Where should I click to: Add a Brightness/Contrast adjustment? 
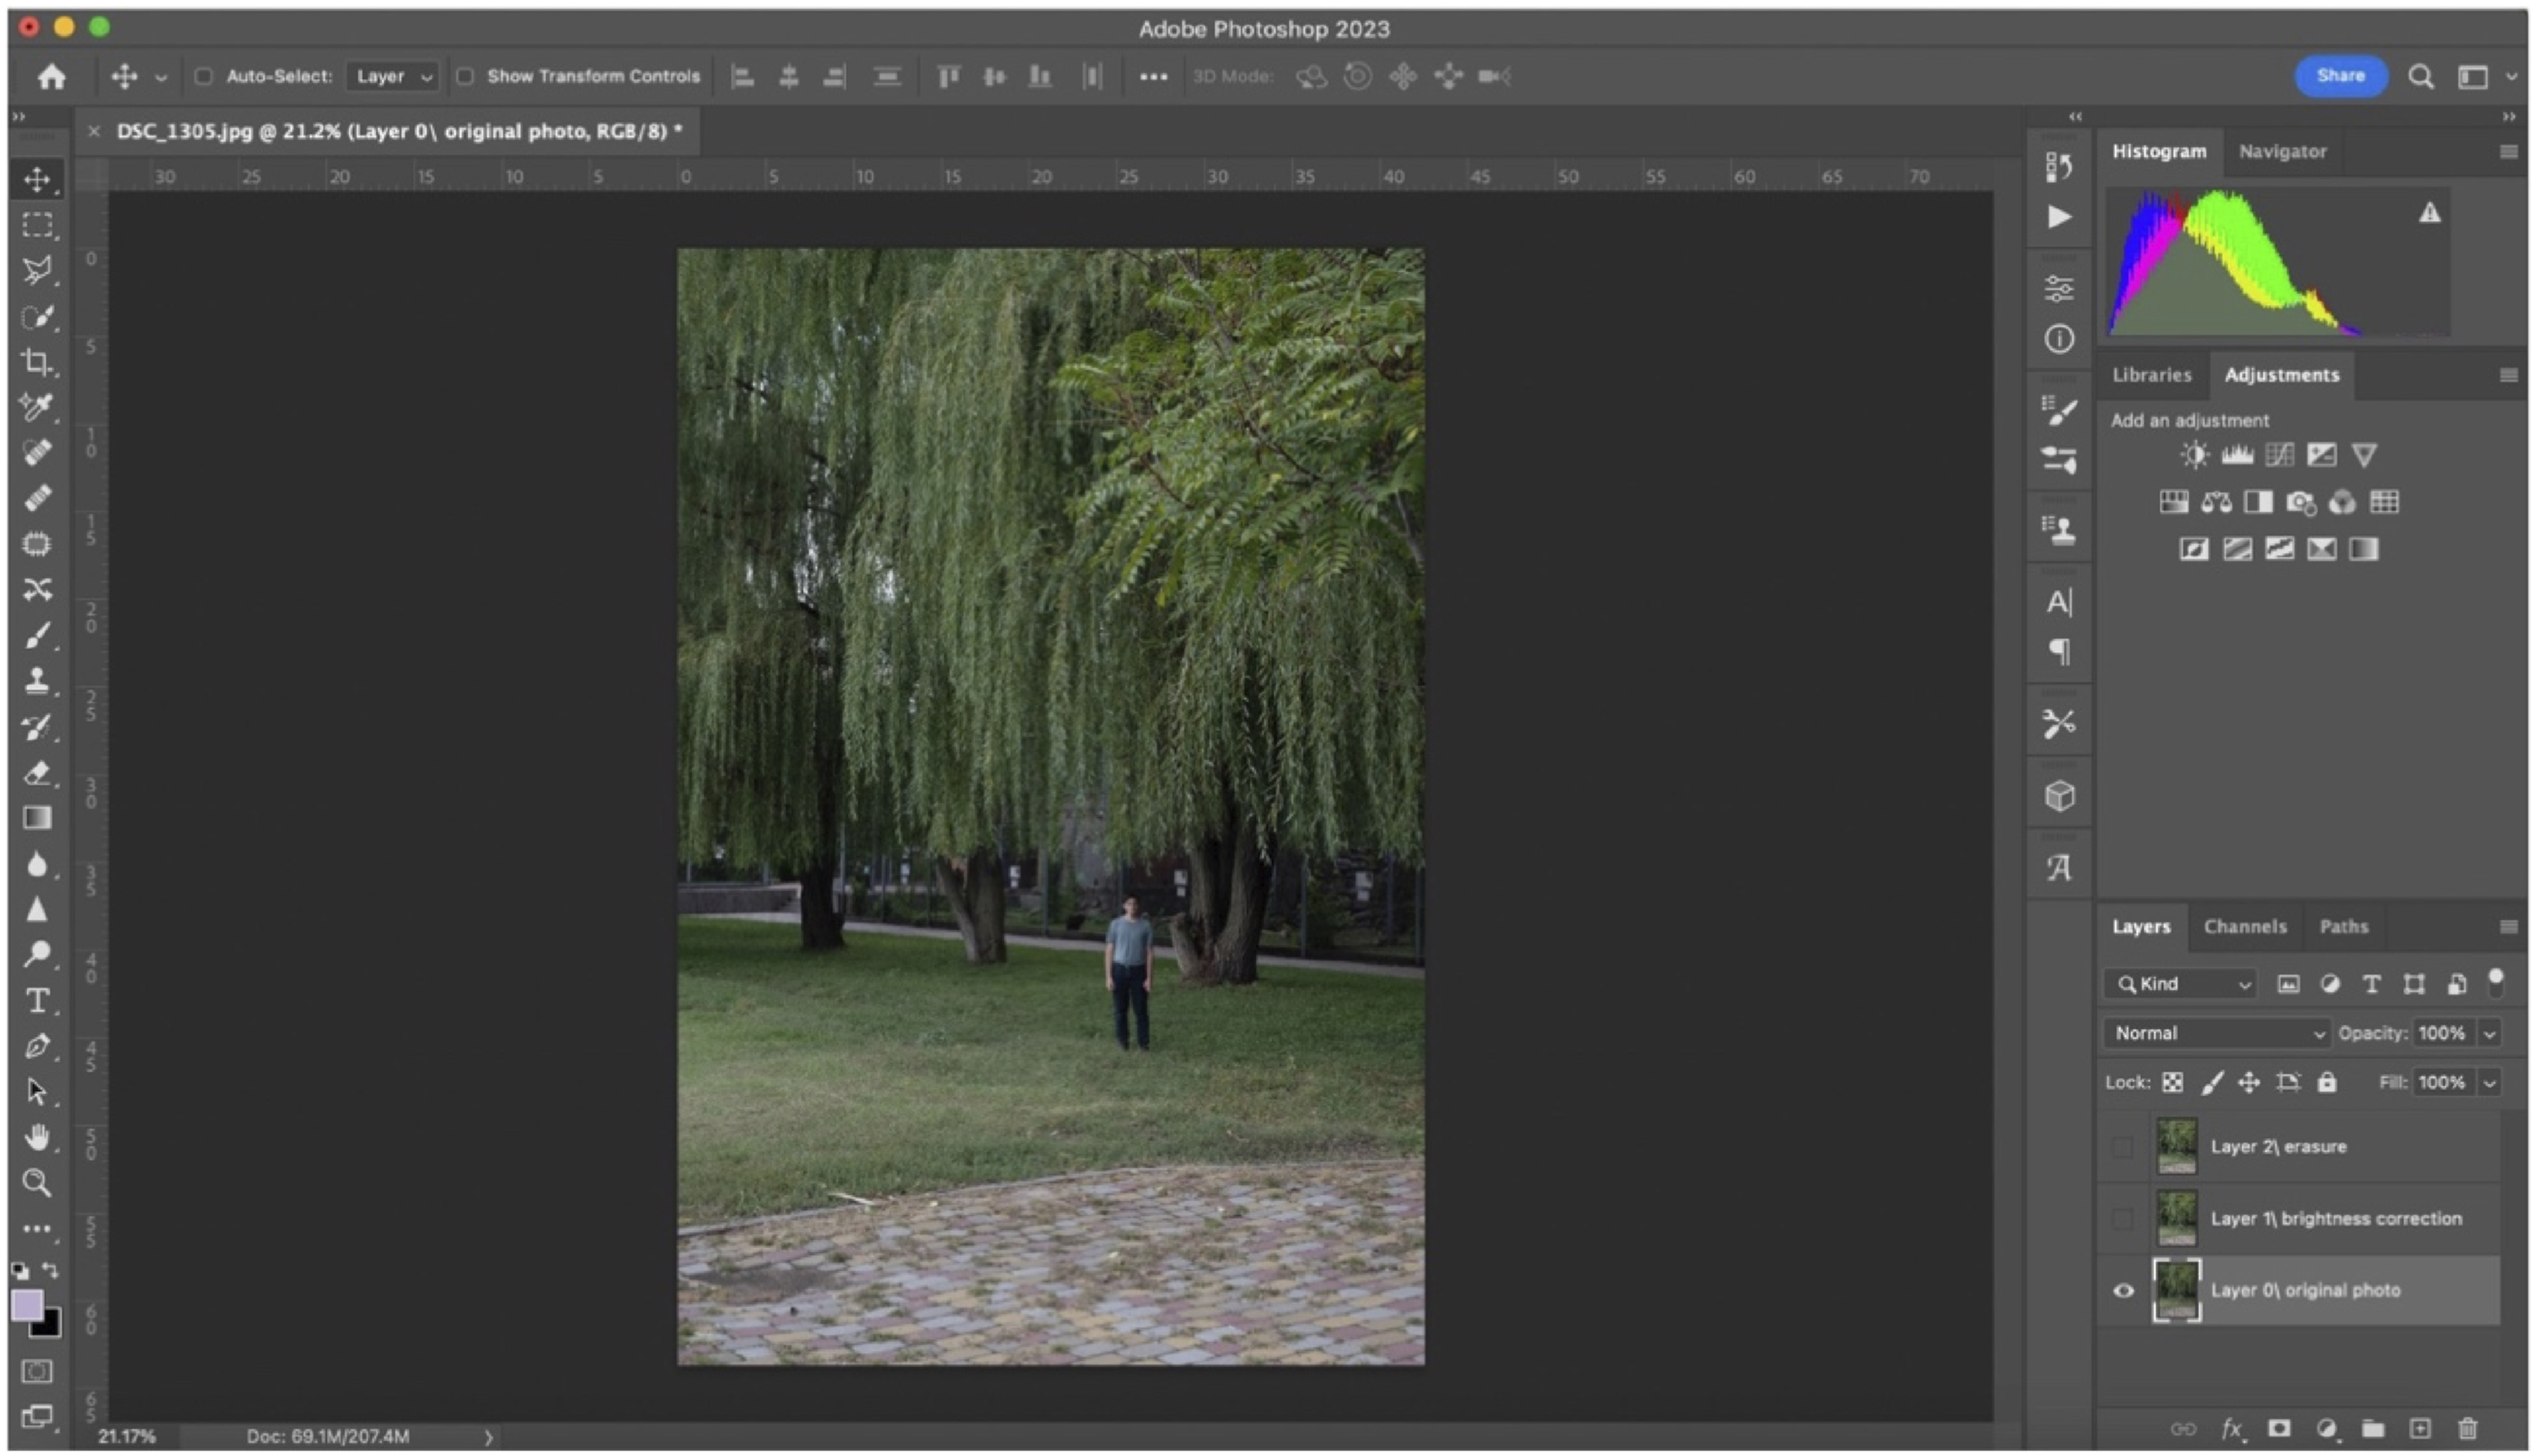[x=2194, y=455]
